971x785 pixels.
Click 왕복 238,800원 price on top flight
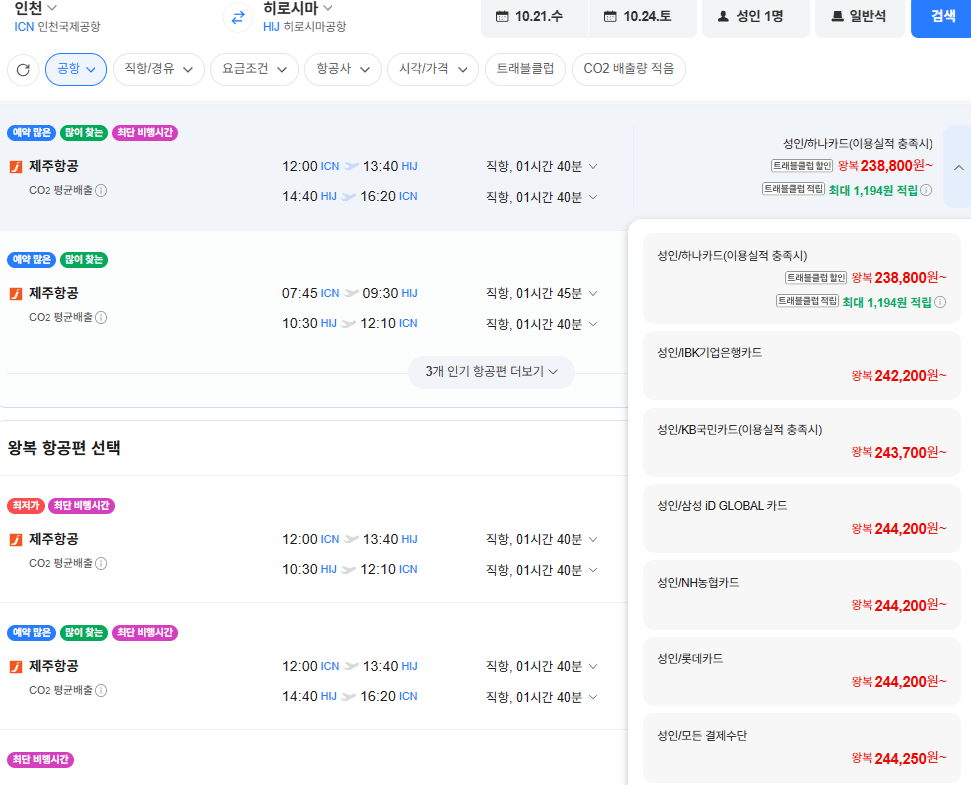click(x=885, y=165)
